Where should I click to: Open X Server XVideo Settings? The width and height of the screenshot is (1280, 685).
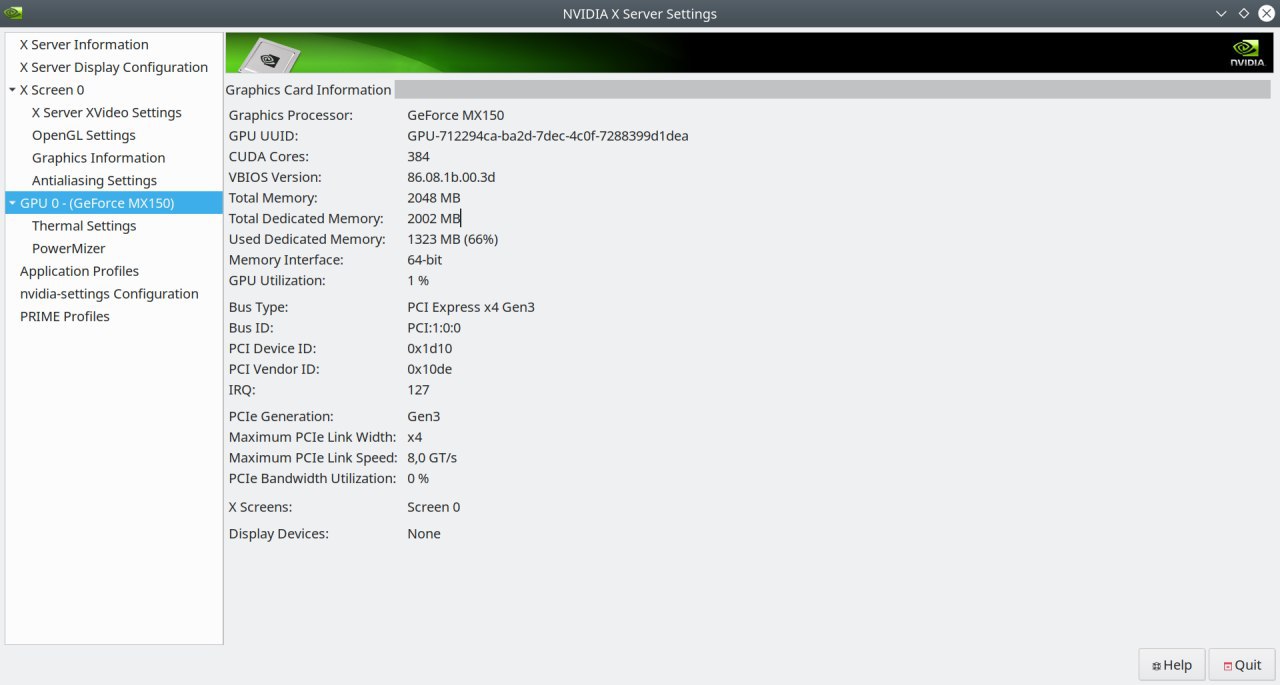tap(107, 113)
